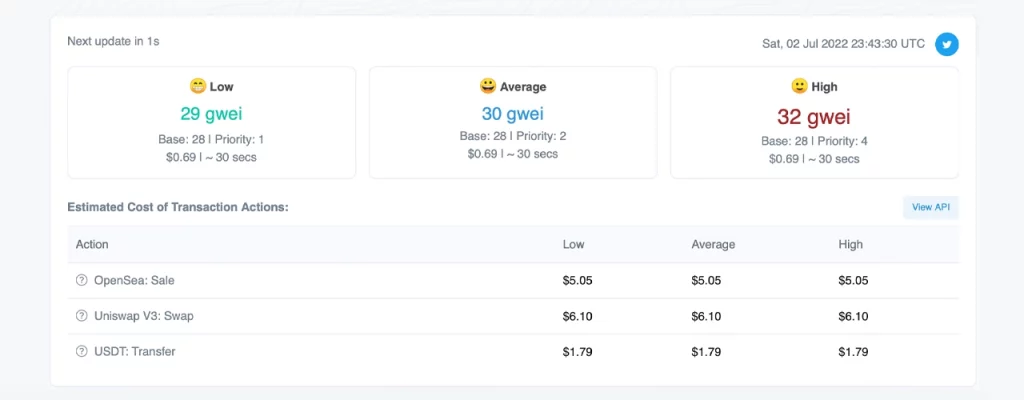Select the 30 gwei average price

513,114
